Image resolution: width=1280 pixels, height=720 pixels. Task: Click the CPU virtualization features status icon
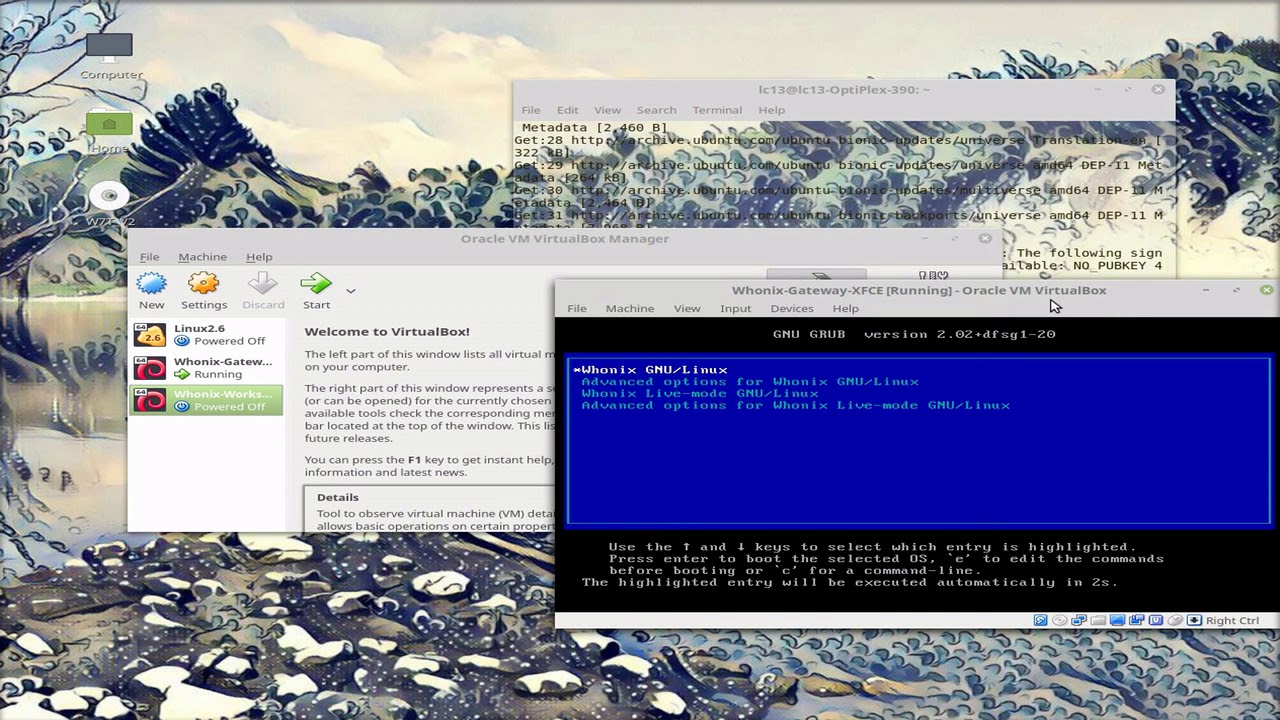point(1156,620)
